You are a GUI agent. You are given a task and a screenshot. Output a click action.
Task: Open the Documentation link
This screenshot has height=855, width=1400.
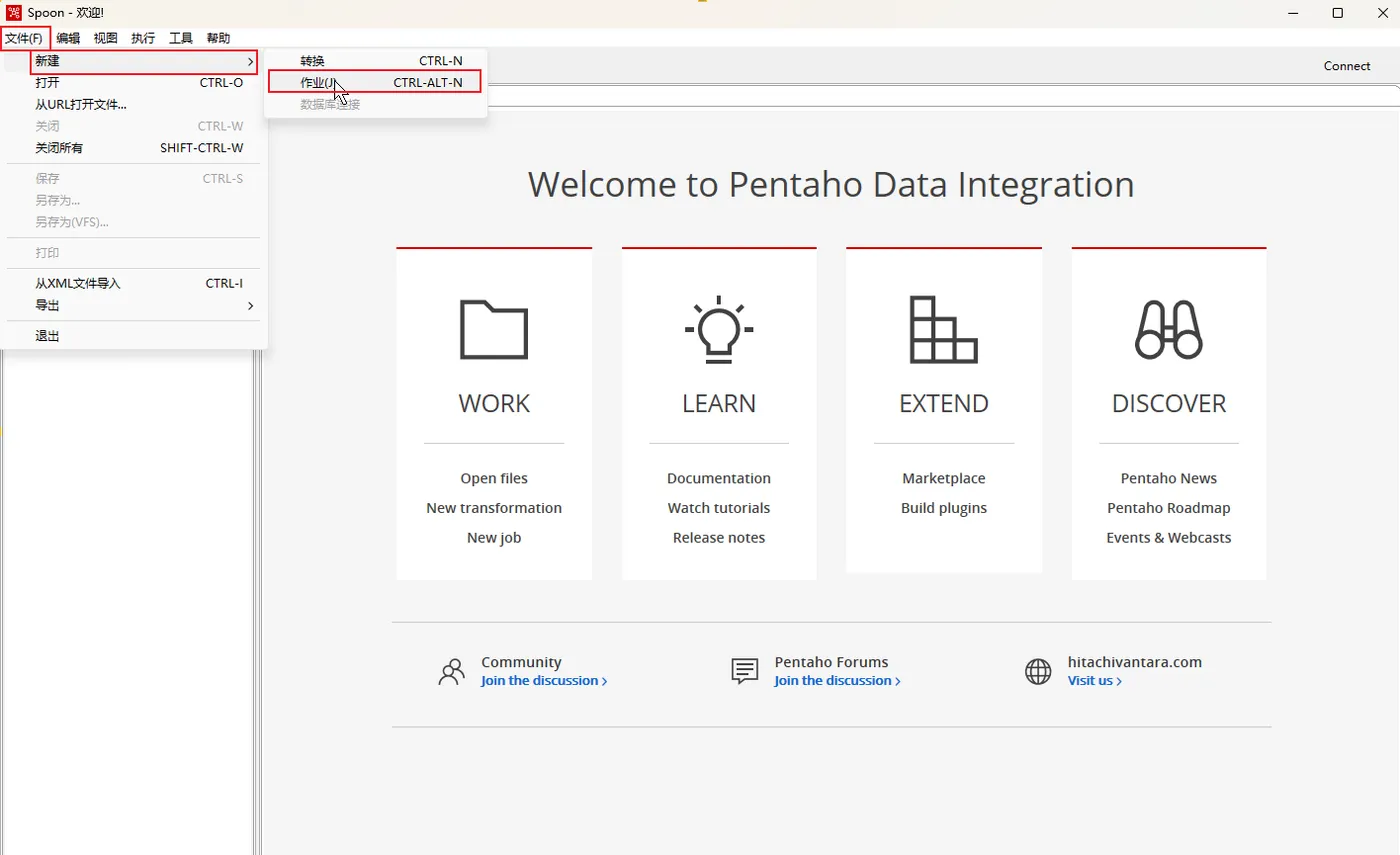click(x=719, y=478)
